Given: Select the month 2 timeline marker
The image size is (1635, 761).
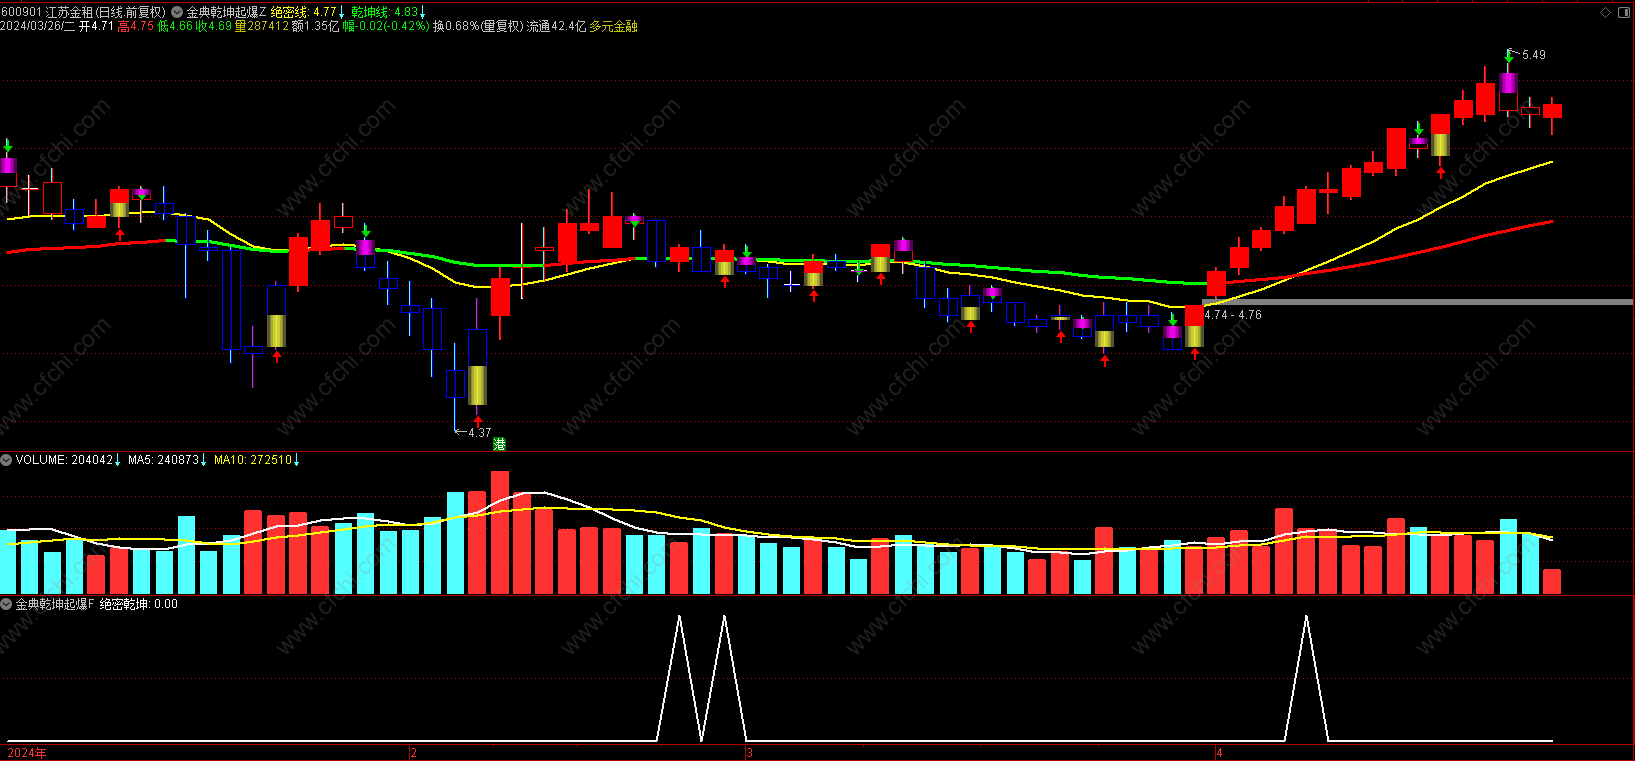Looking at the screenshot, I should (413, 753).
